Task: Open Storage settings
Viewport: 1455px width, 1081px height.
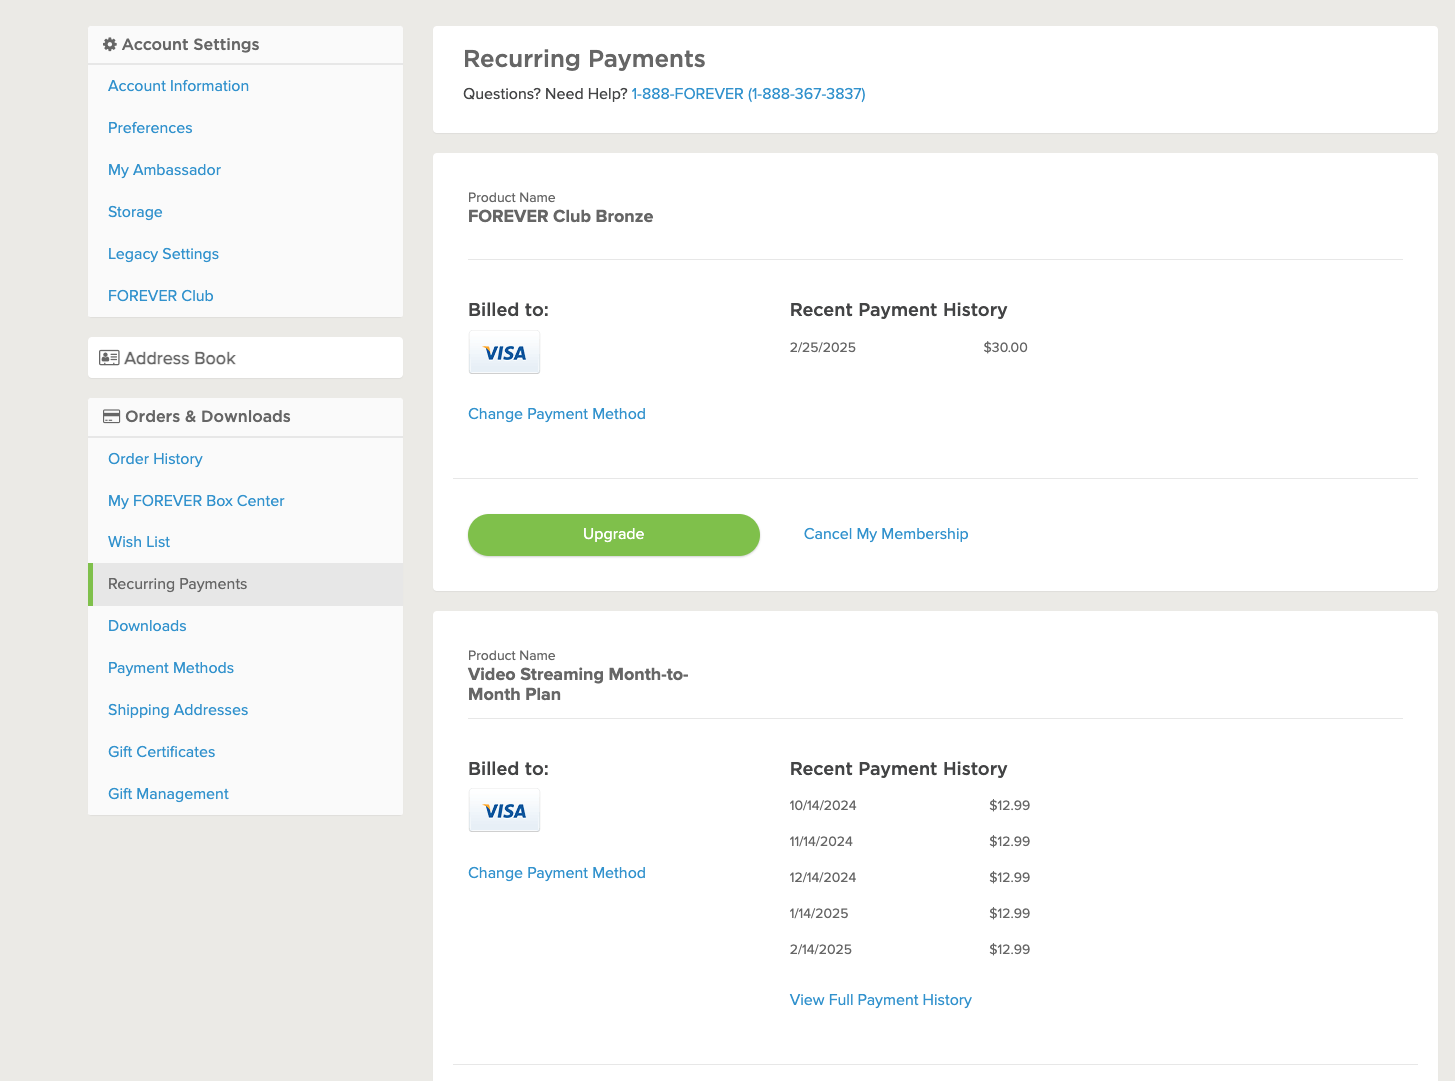Action: (135, 212)
